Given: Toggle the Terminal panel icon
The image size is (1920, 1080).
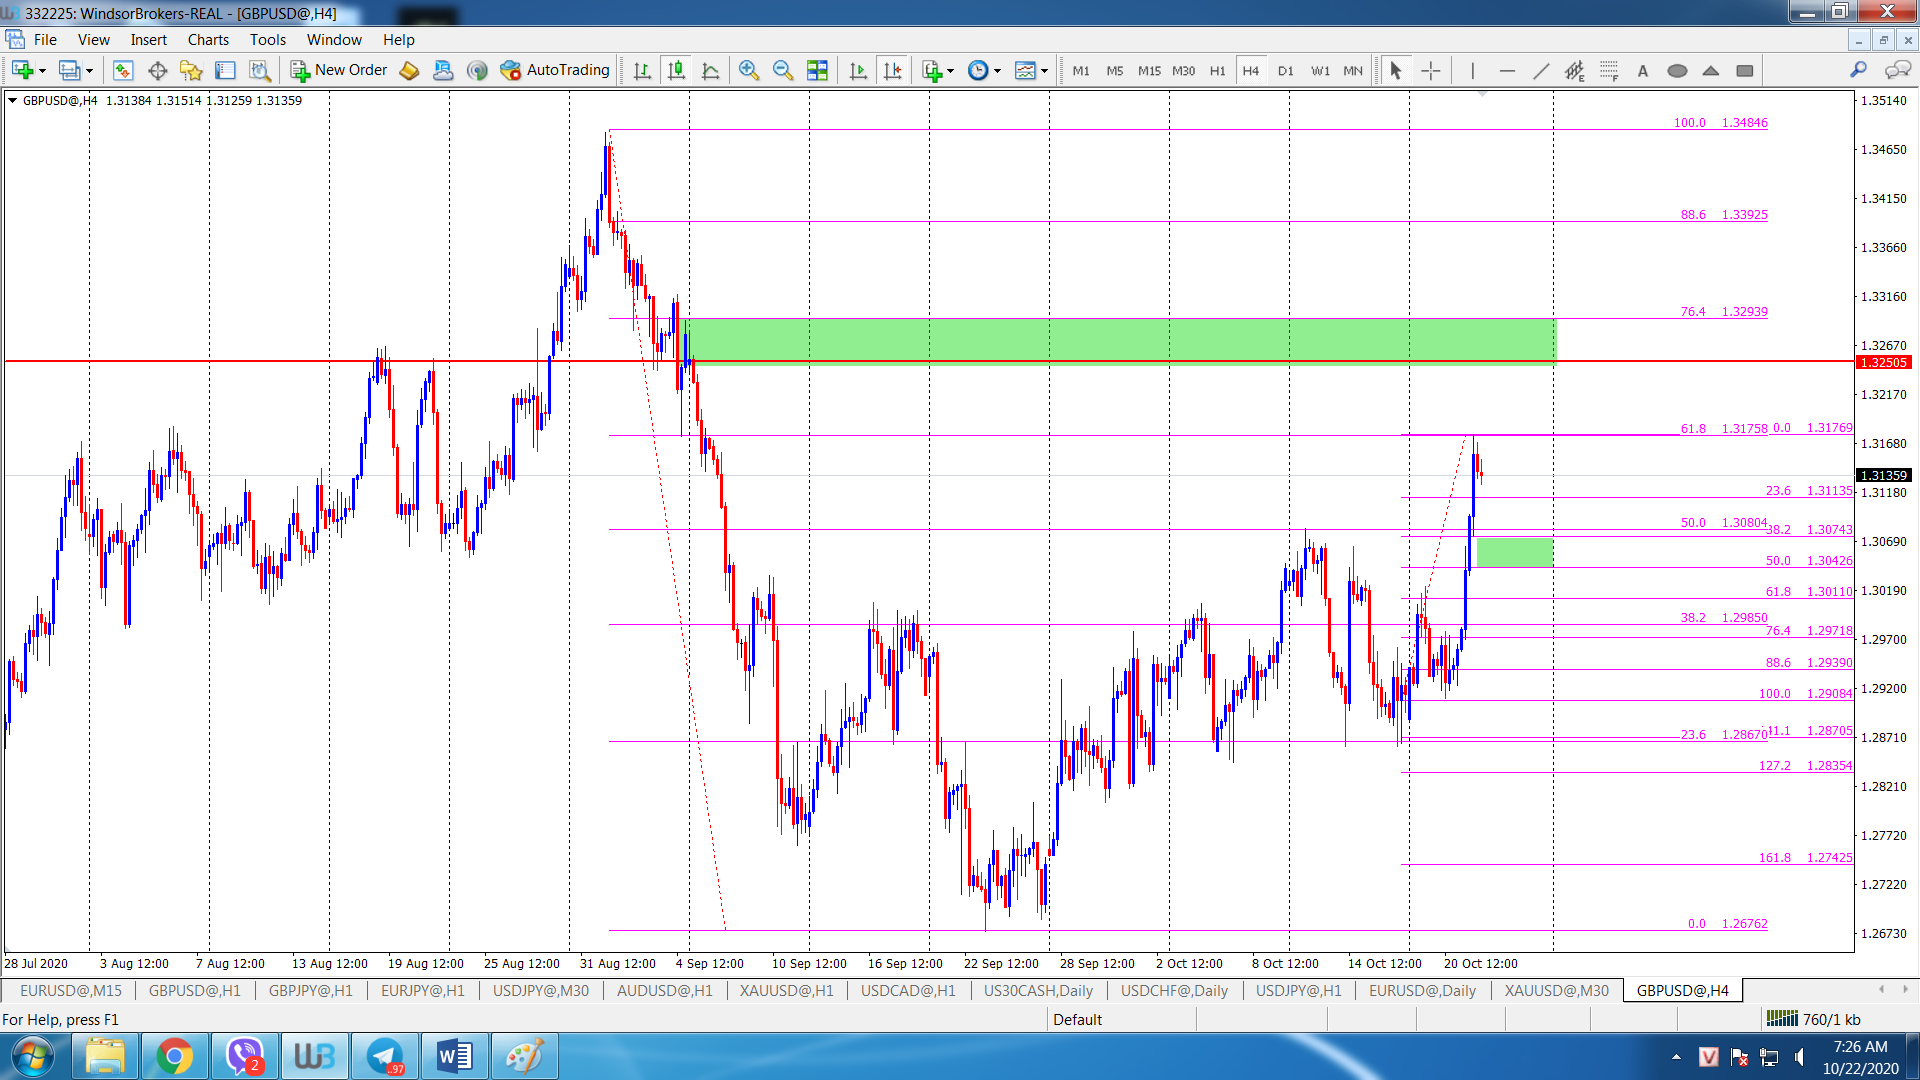Looking at the screenshot, I should click(225, 70).
